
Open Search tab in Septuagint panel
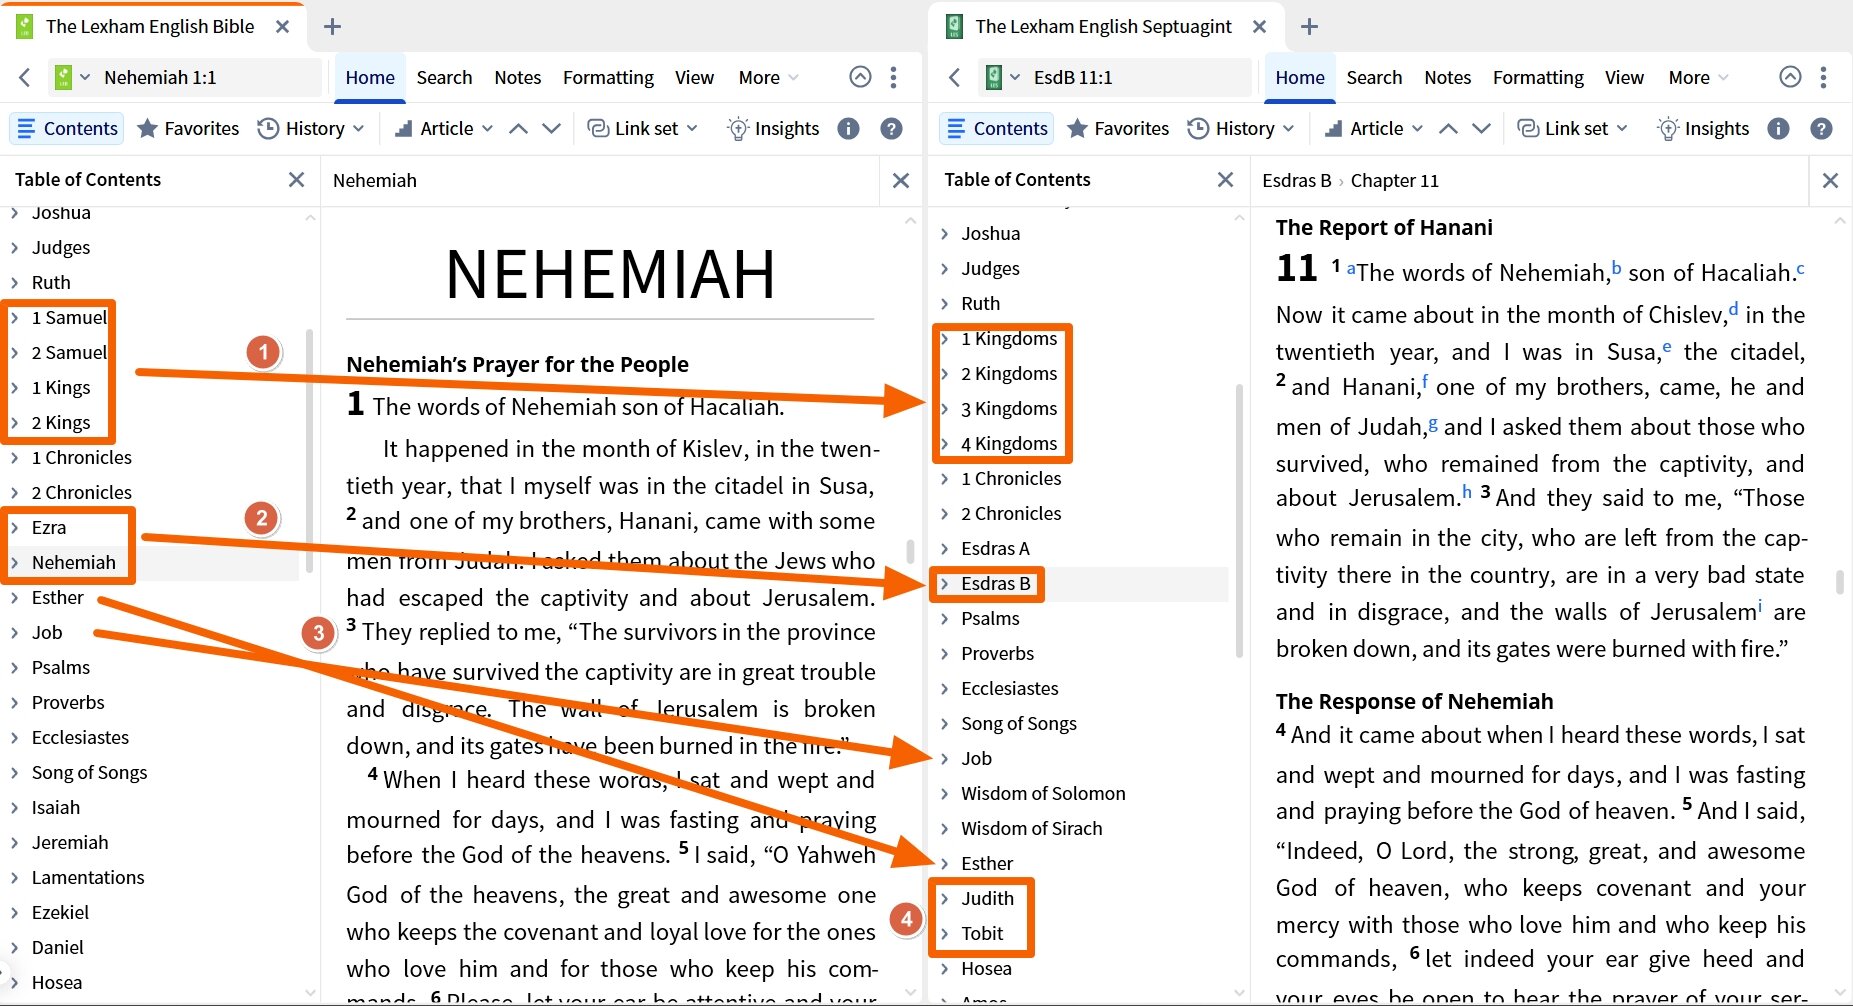1373,77
